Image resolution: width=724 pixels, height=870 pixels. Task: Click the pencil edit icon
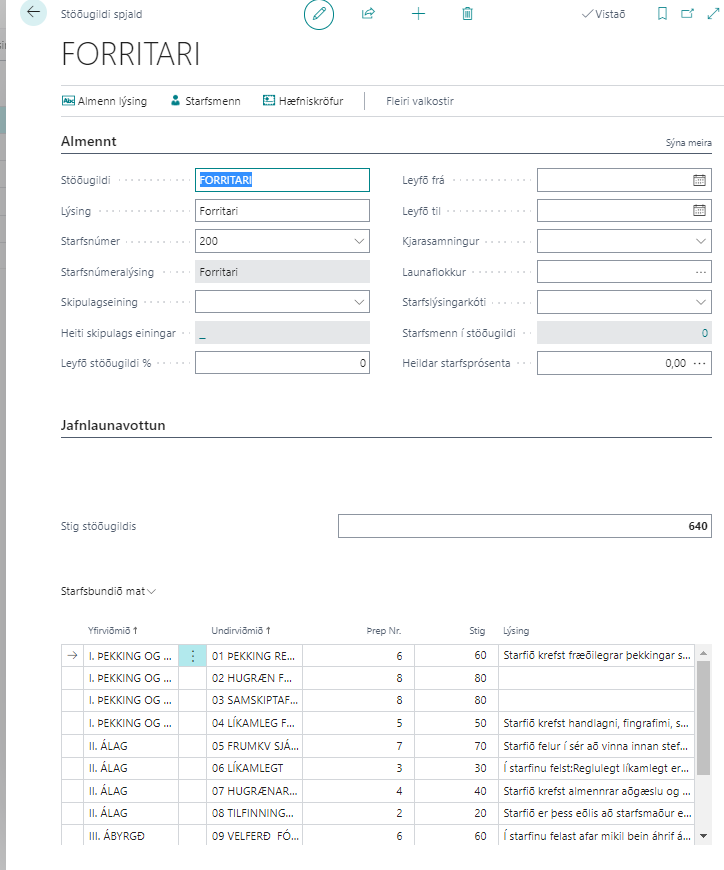tap(319, 14)
